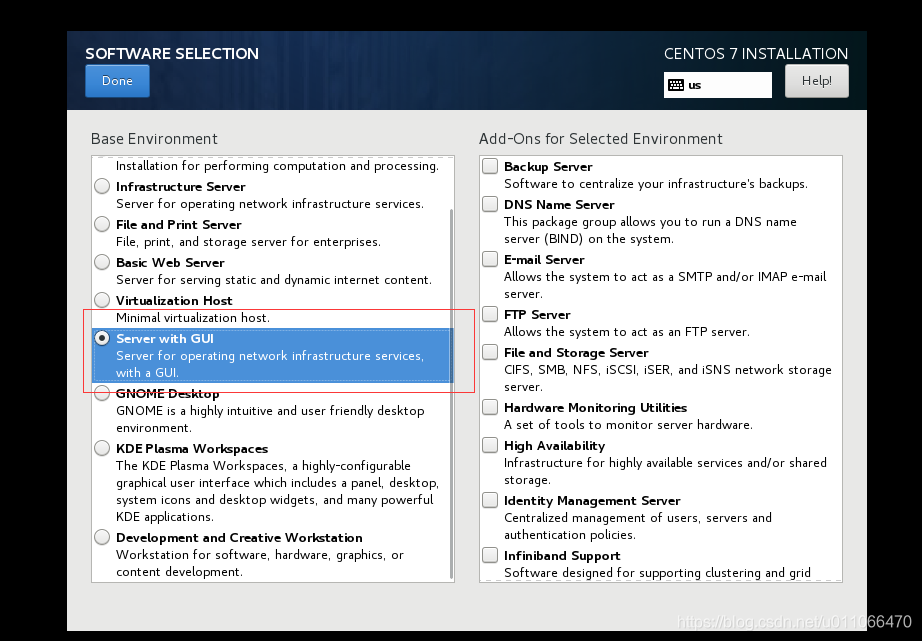922x641 pixels.
Task: Choose Basic Web Server environment
Action: pyautogui.click(x=102, y=262)
